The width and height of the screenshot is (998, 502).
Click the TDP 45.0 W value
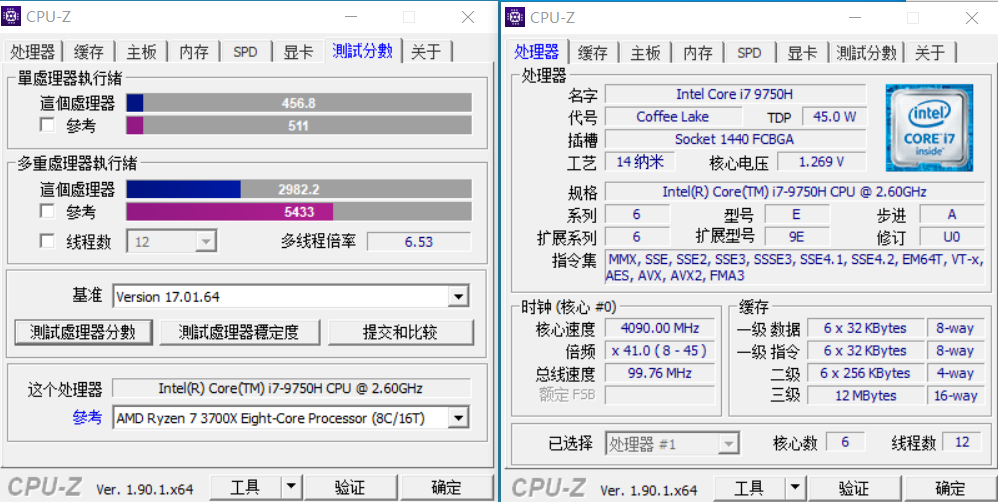click(834, 116)
